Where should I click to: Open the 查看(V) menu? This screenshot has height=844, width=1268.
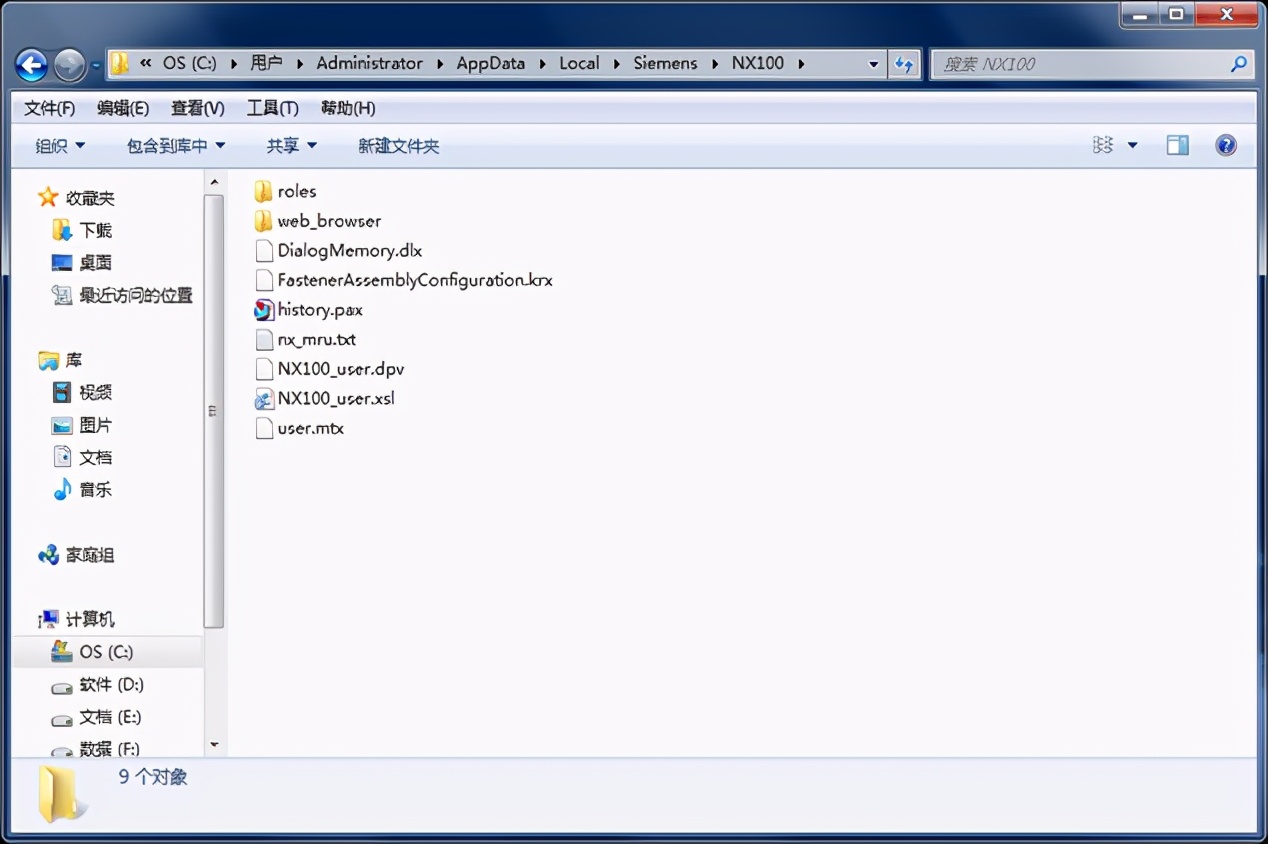pos(198,108)
